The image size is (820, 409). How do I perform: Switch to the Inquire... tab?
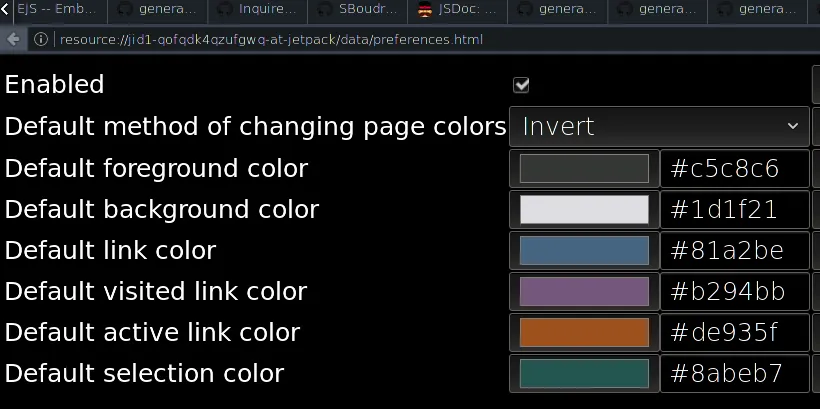(x=258, y=9)
